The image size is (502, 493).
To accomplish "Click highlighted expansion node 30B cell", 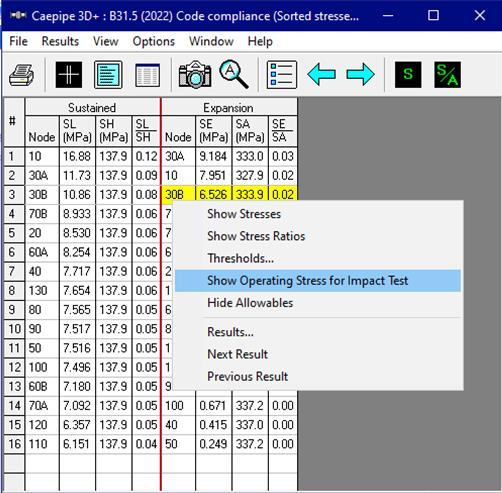I will (178, 195).
